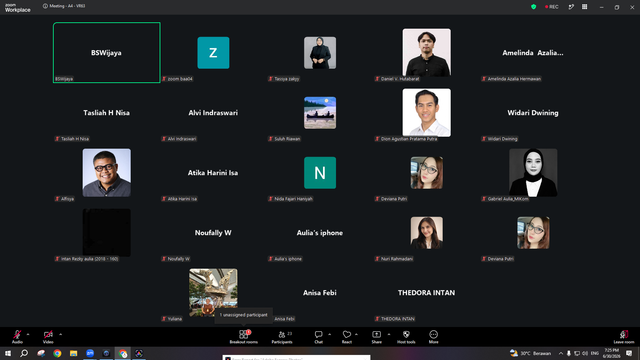Change layout with the grid view icon
Viewport: 640px width, 360px height.
coord(584,7)
